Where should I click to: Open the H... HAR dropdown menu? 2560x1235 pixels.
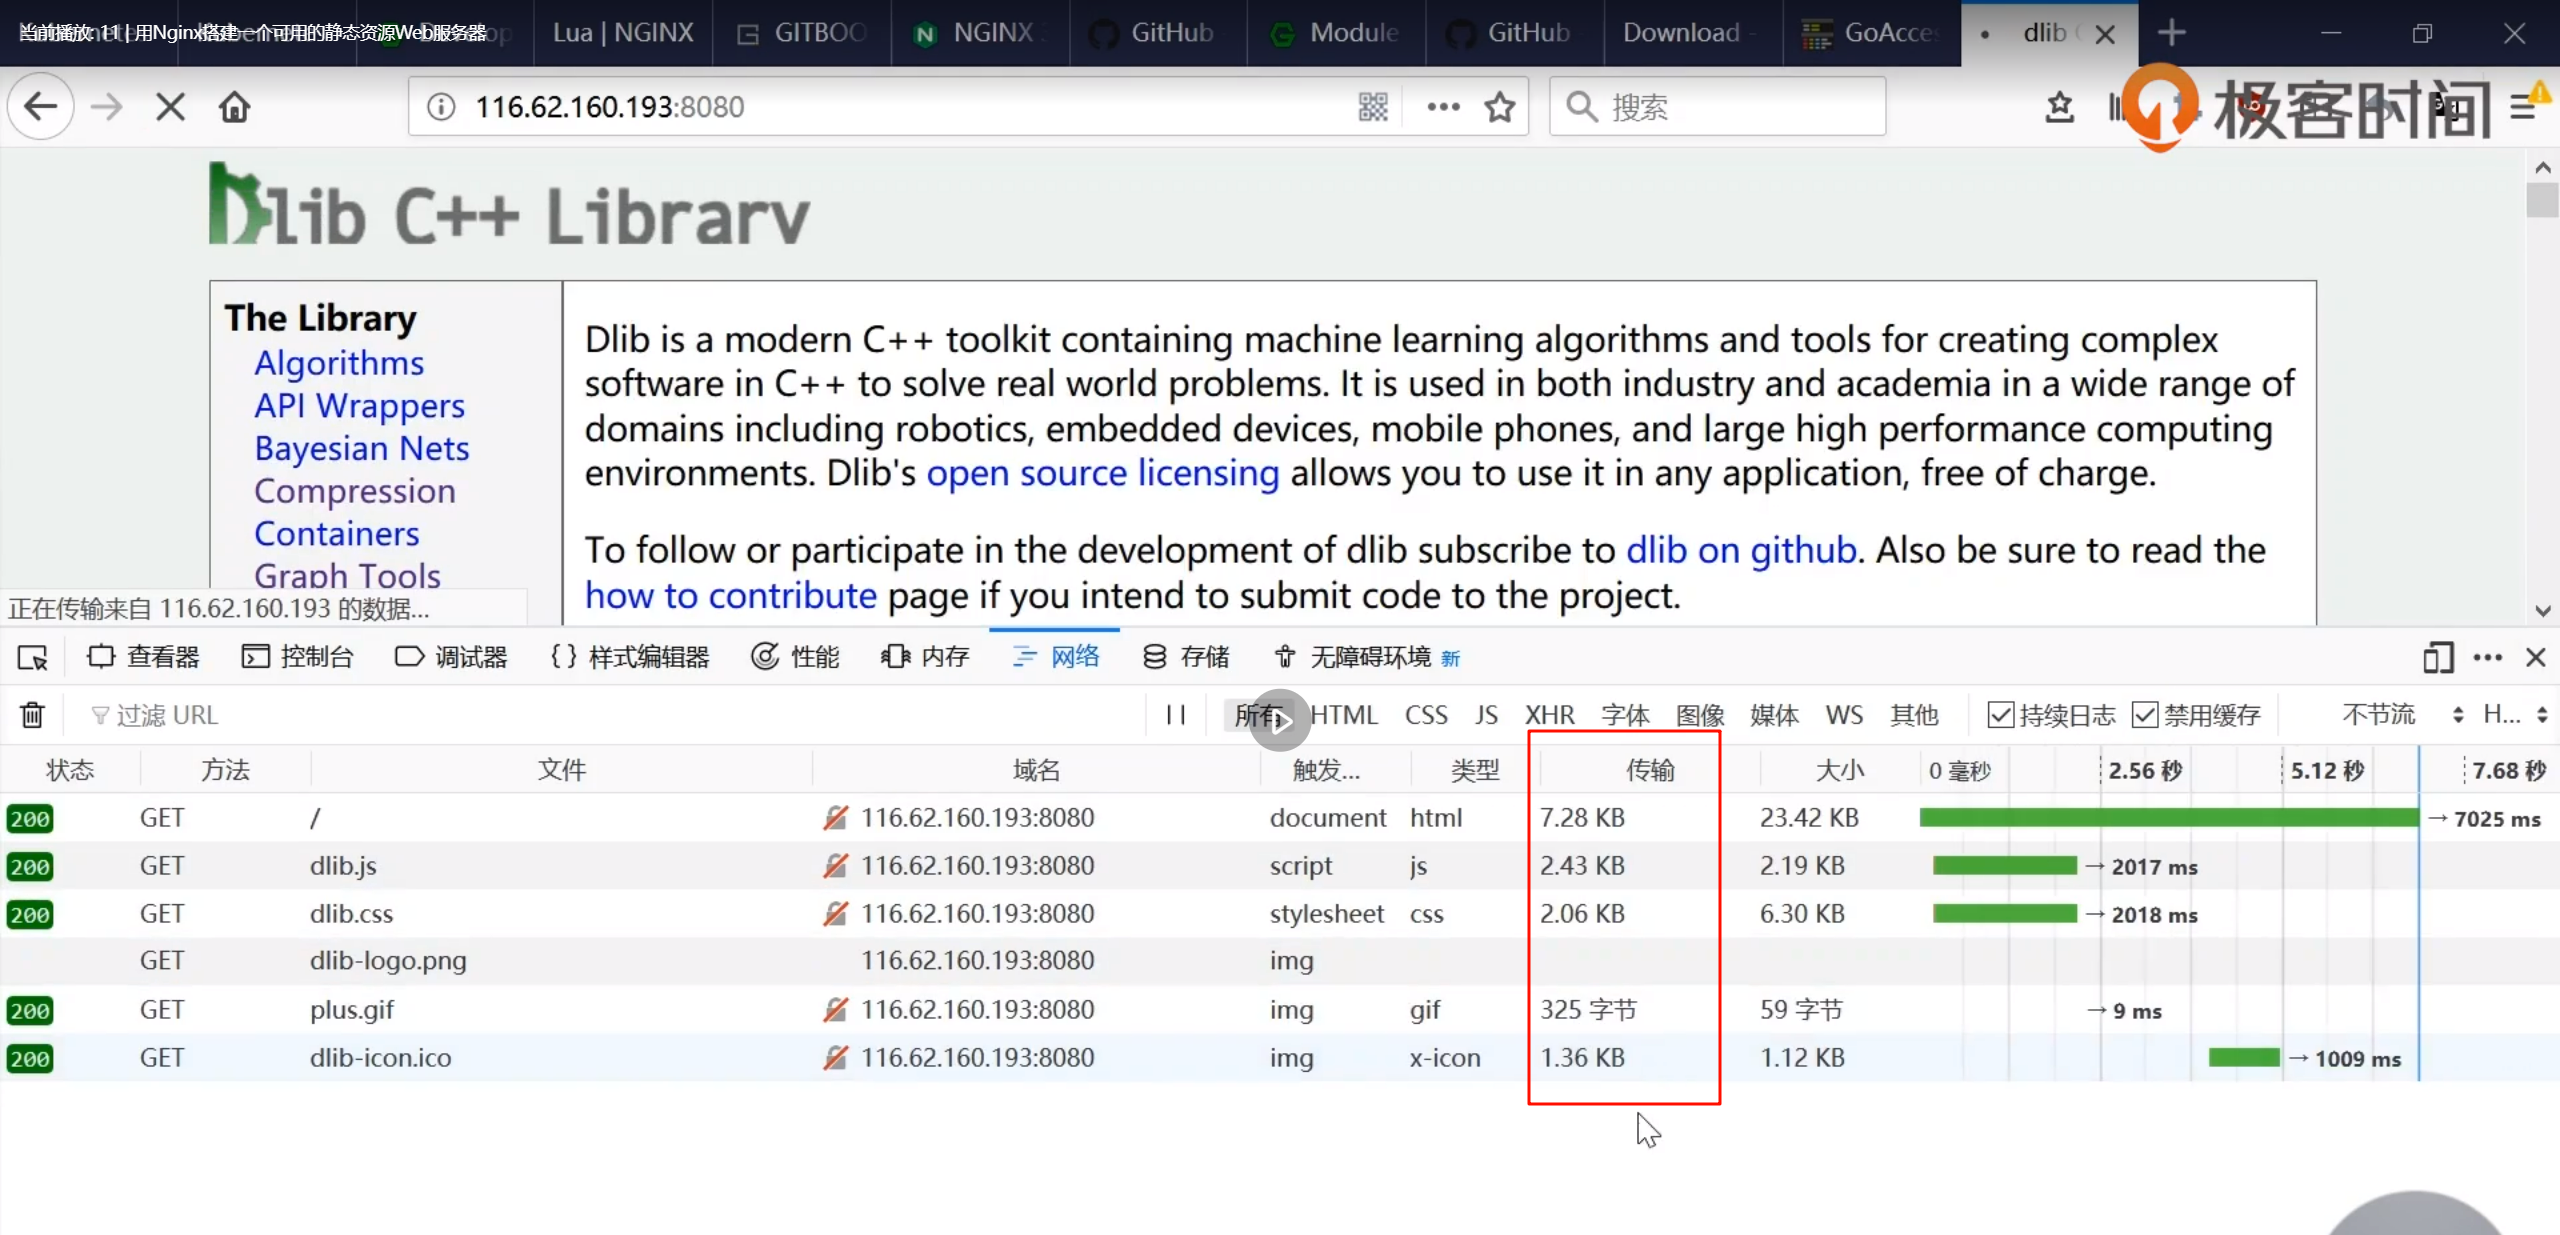pyautogui.click(x=2515, y=715)
